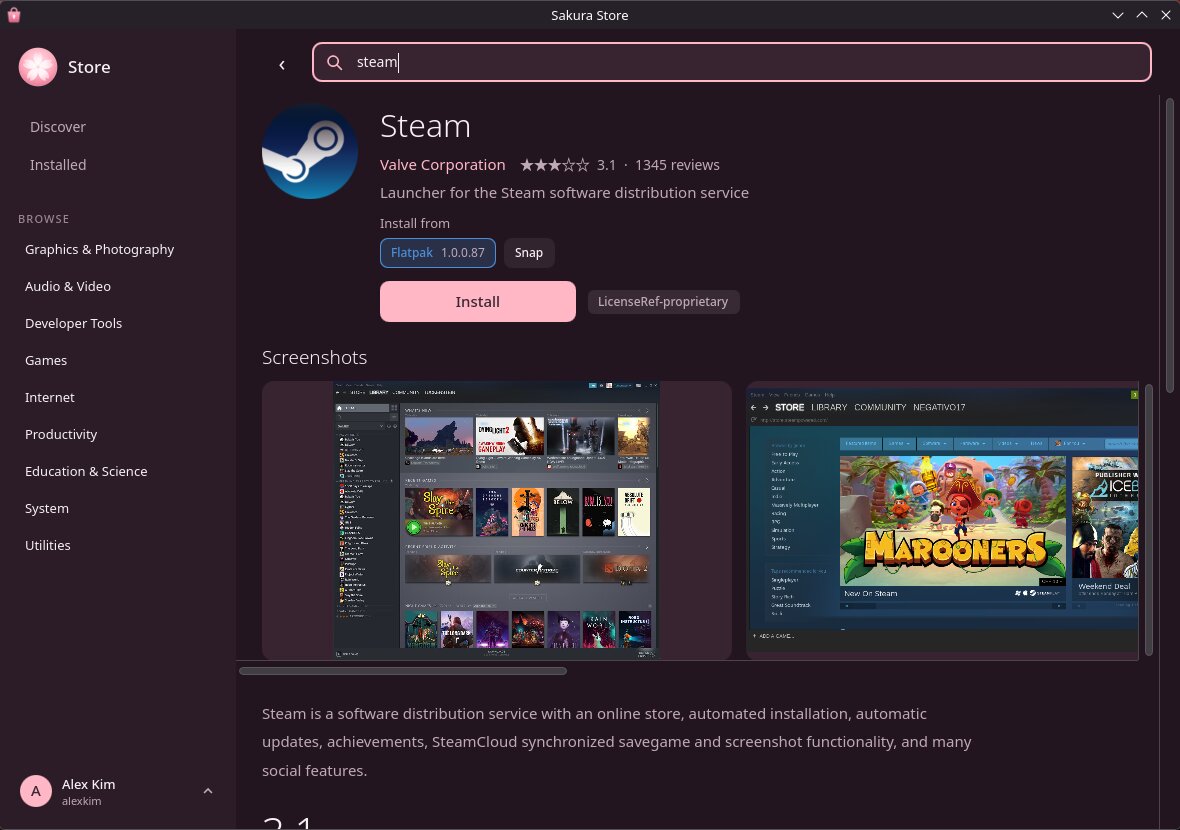Viewport: 1180px width, 830px height.
Task: Browse the Education & Science category
Action: 86,471
